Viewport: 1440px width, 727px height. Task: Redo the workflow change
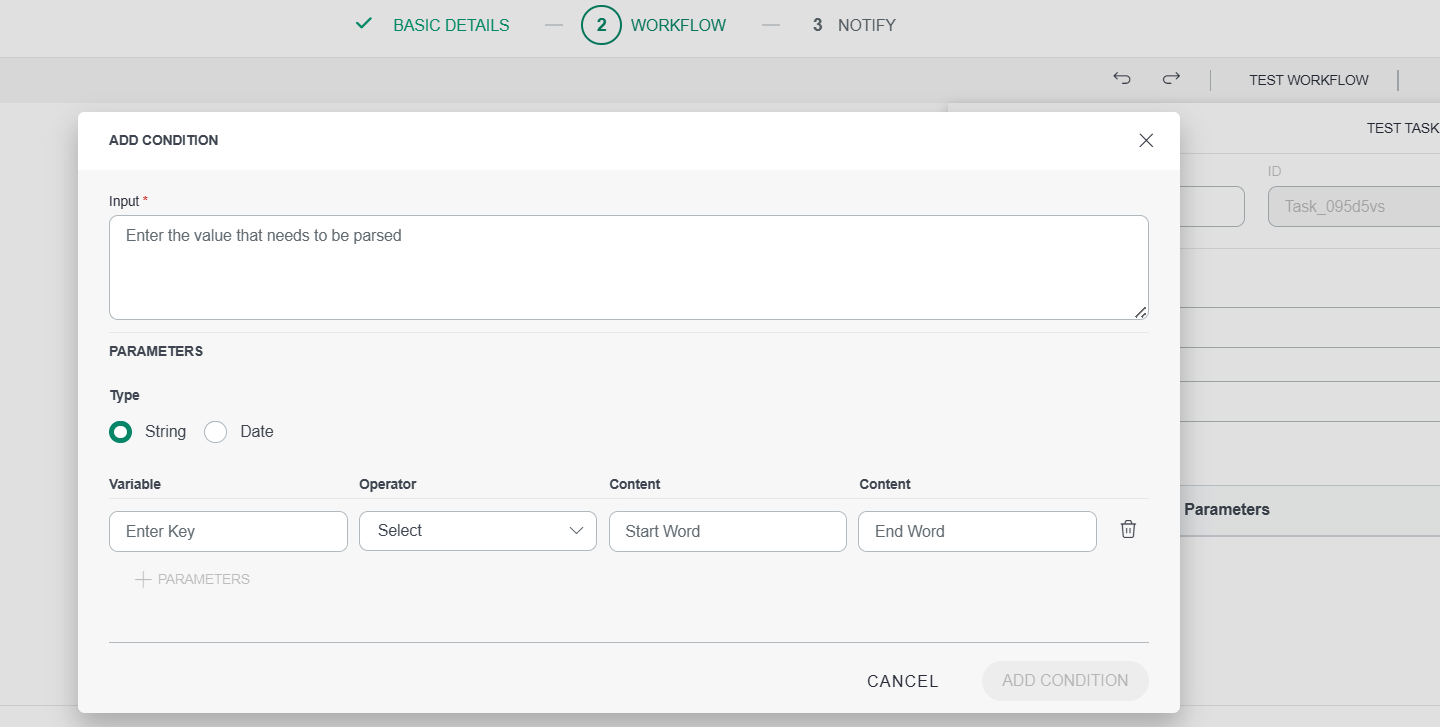(1171, 79)
